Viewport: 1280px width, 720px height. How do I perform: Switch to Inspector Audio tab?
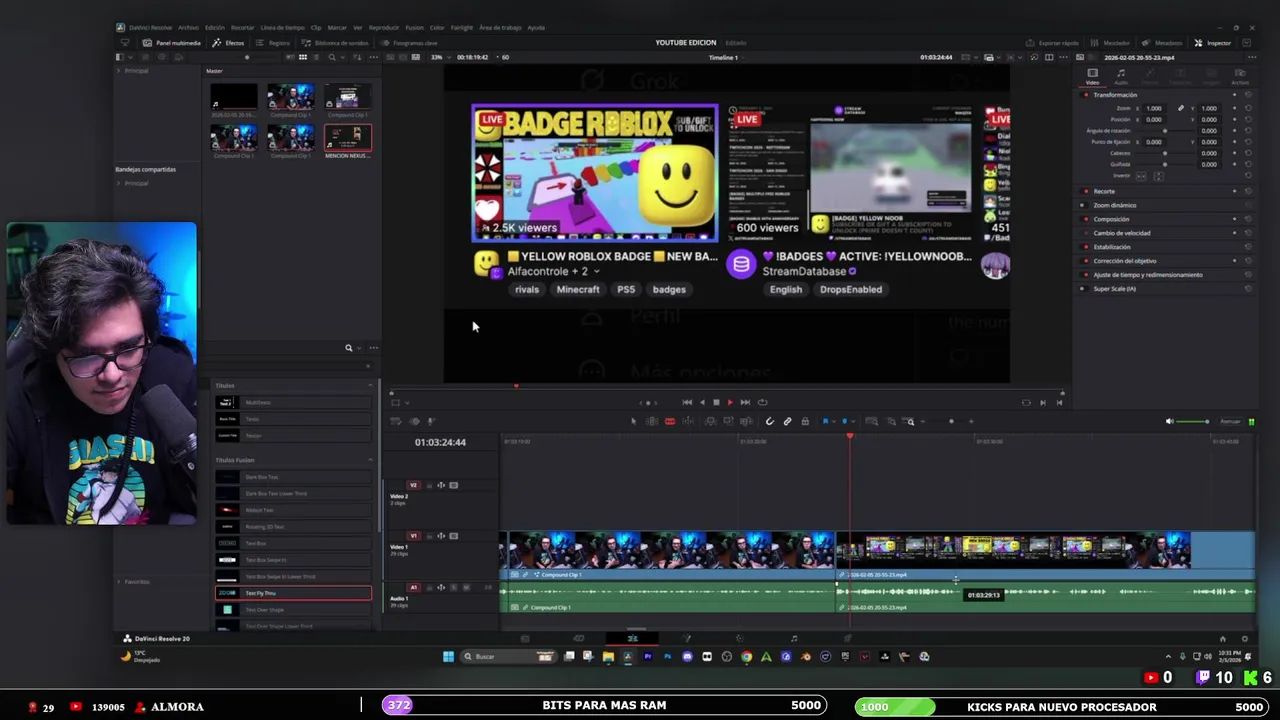[x=1121, y=76]
